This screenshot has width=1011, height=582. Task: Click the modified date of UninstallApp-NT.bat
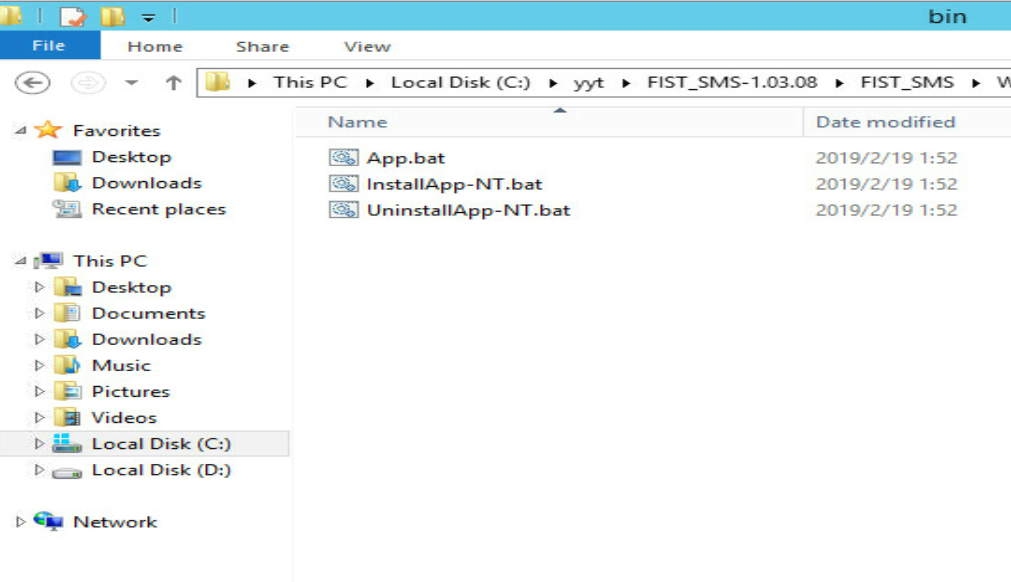click(886, 210)
